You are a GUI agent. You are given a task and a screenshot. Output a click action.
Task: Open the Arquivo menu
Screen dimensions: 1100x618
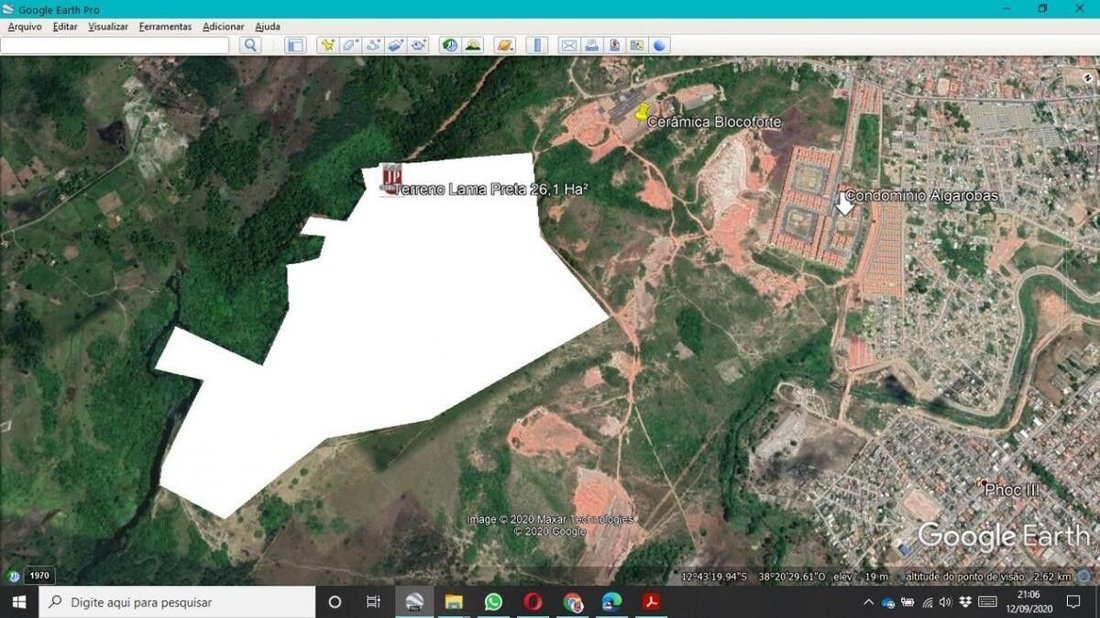pos(25,27)
